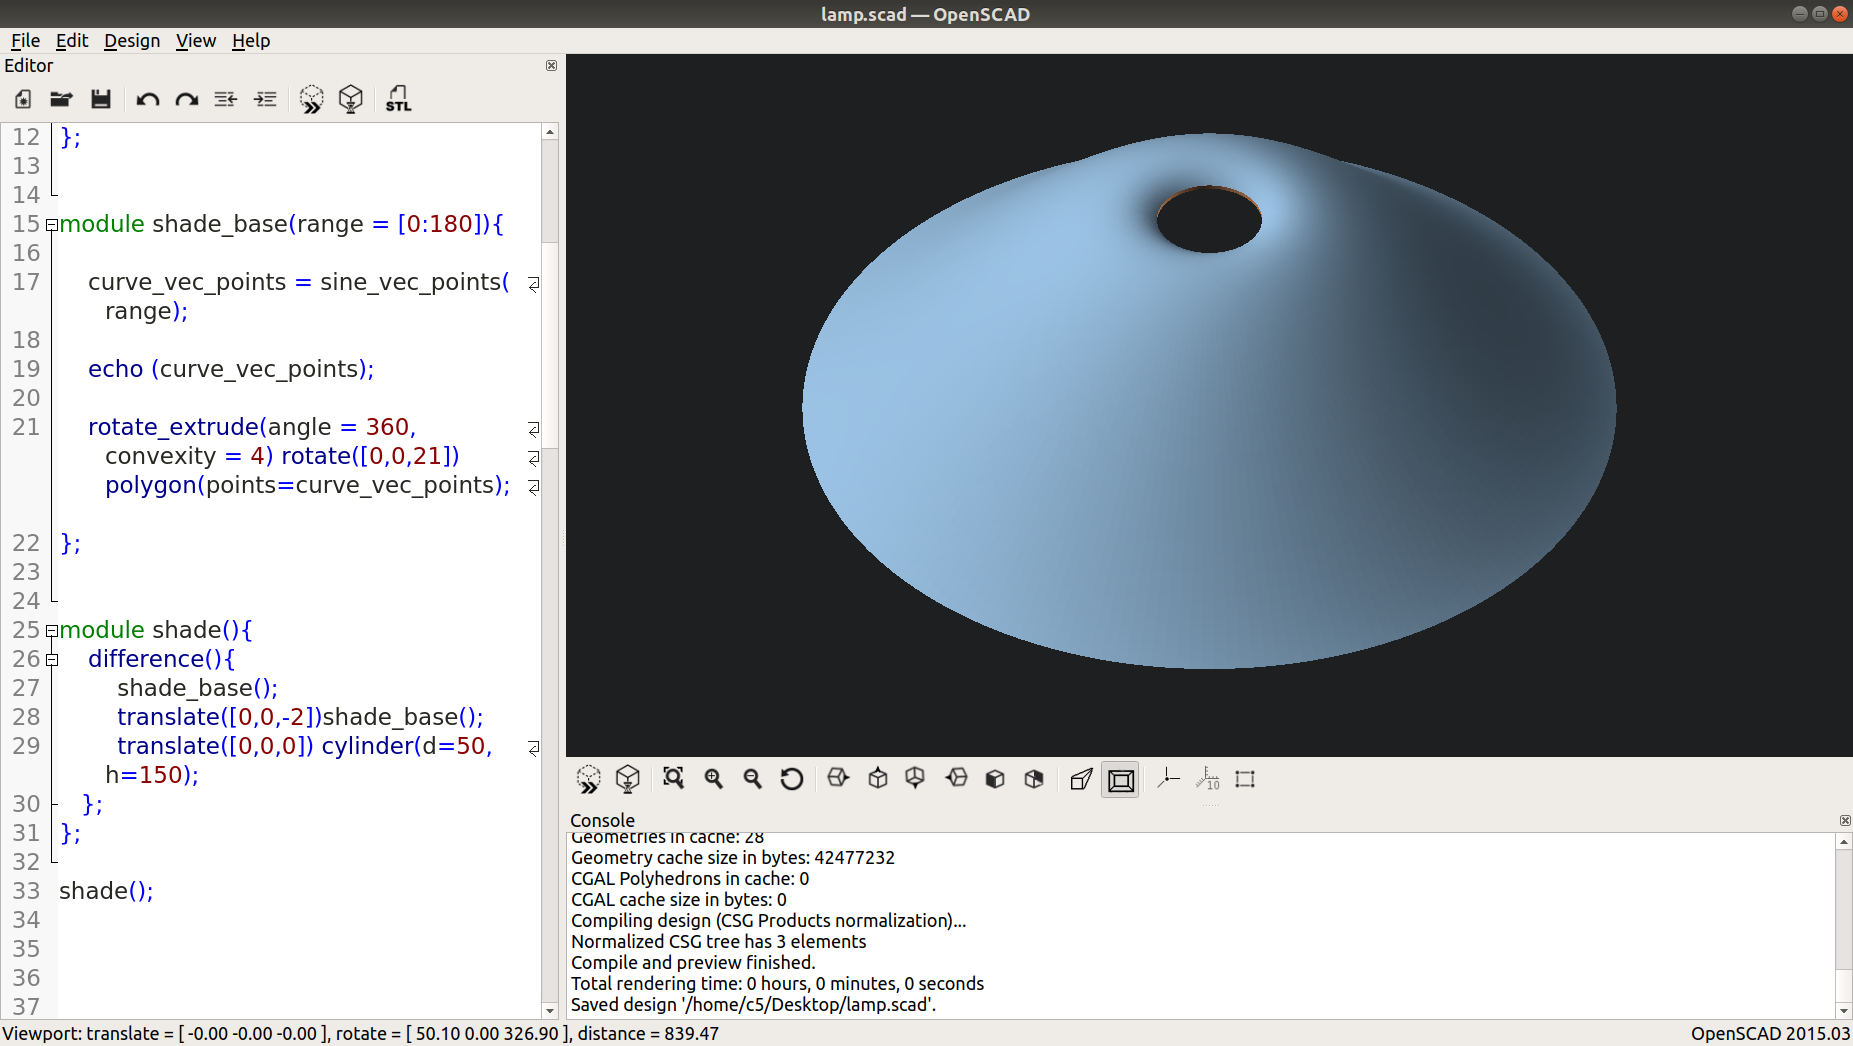The width and height of the screenshot is (1853, 1046).
Task: Toggle the axes crosshair display
Action: point(1168,779)
